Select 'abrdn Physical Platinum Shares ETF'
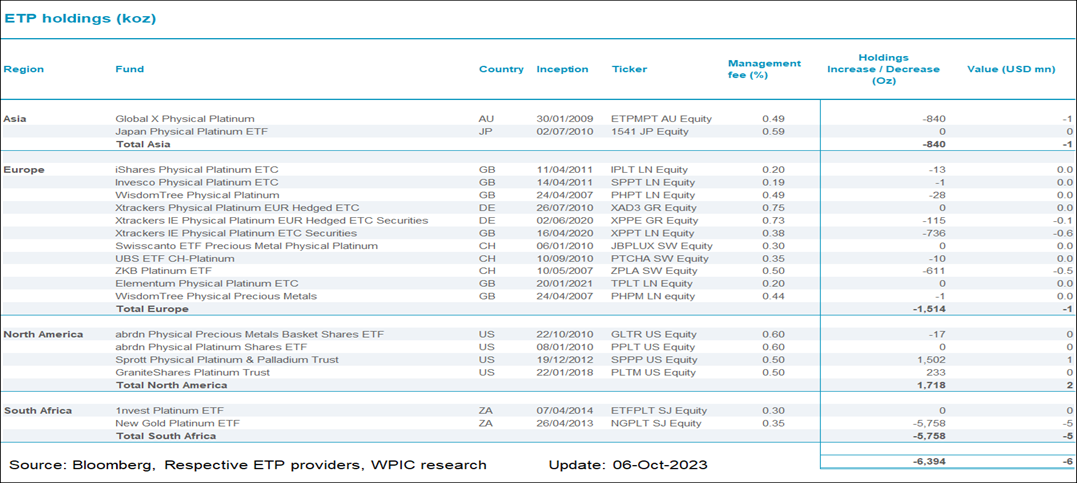 211,347
